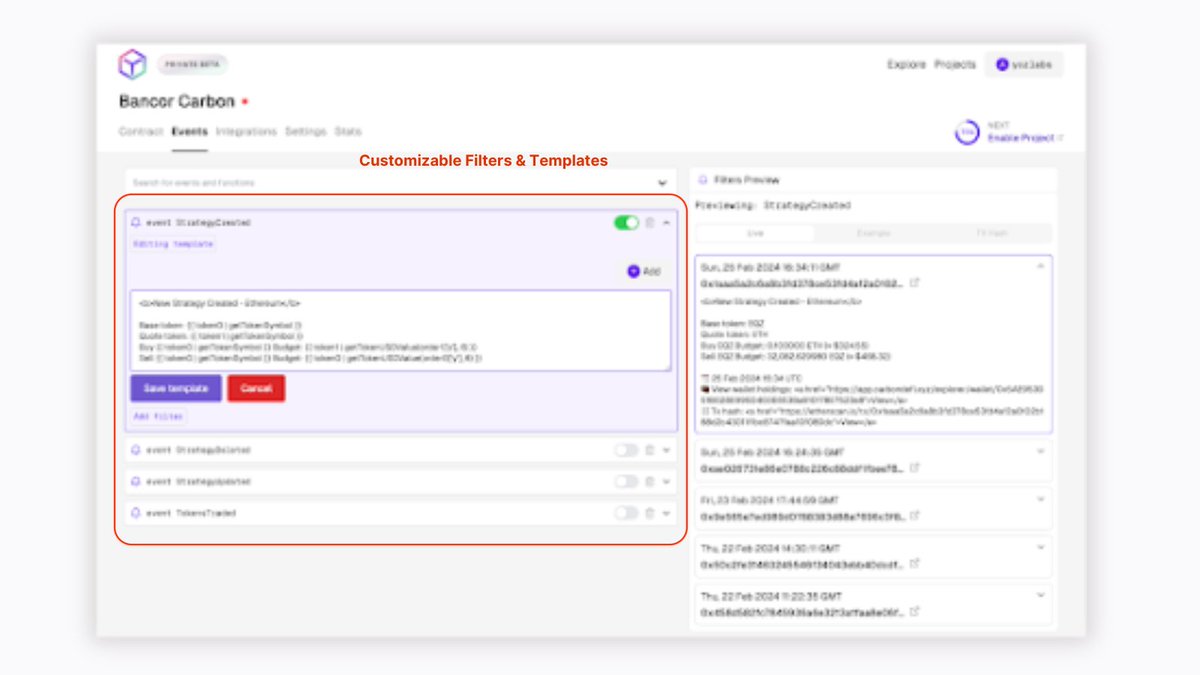Expand the Thu 22 Feb 14:30:11 preview entry
The height and width of the screenshot is (675, 1200).
click(1040, 547)
